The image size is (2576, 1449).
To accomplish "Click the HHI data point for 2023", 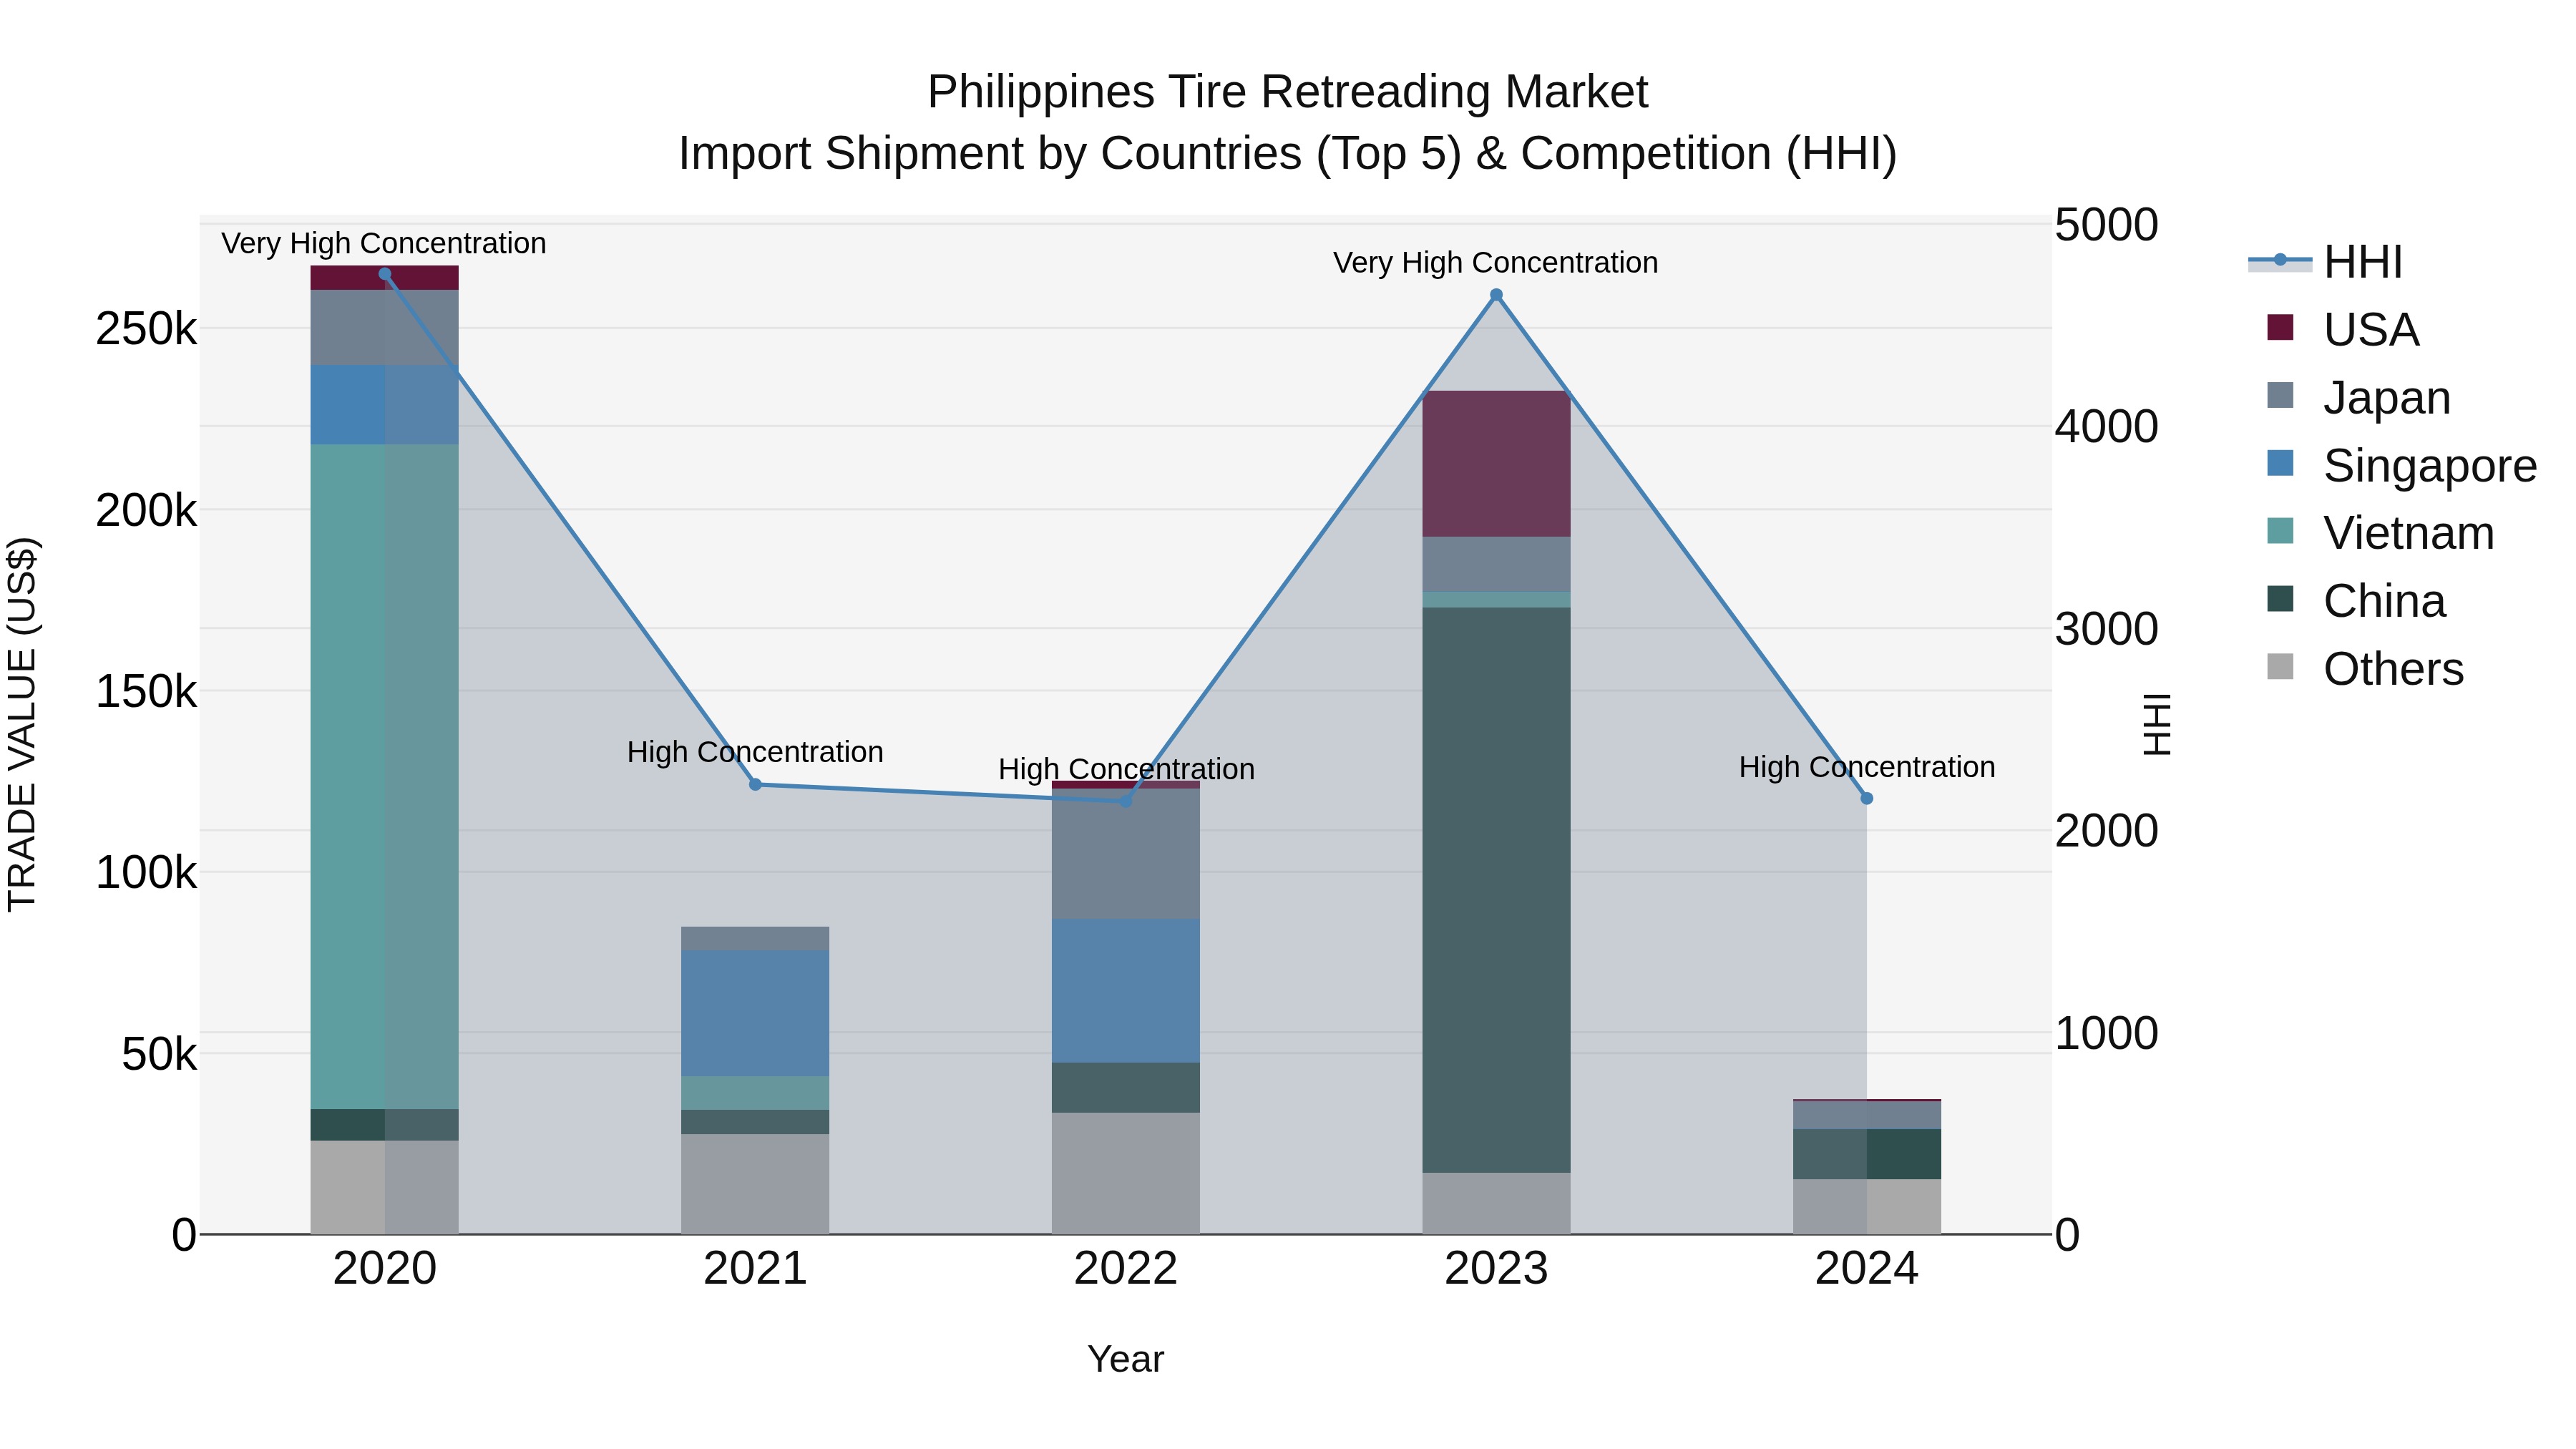I will [x=1496, y=295].
